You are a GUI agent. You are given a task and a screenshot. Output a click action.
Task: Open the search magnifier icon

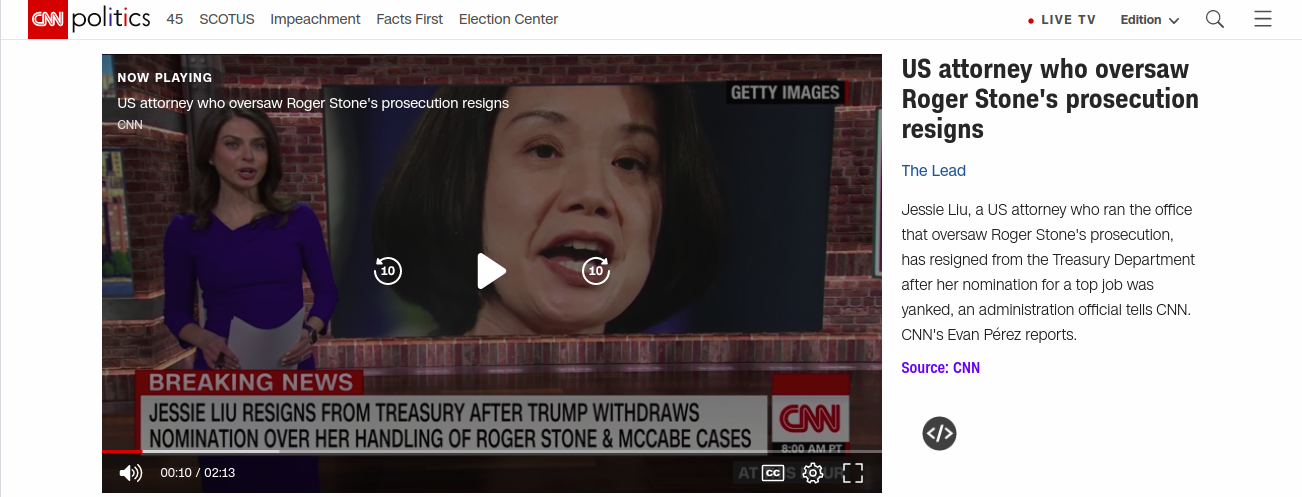click(x=1215, y=19)
